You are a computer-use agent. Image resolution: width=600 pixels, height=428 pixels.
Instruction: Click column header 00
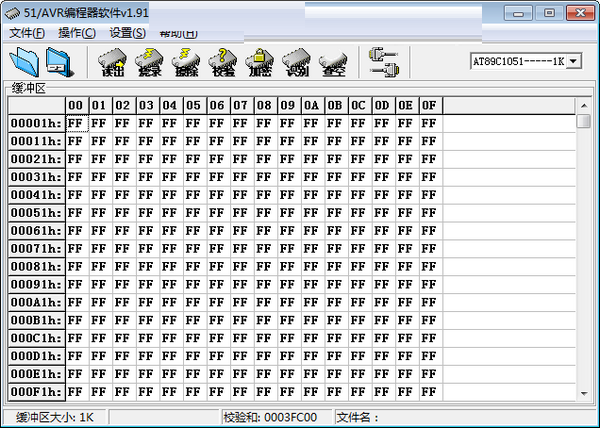tap(77, 106)
